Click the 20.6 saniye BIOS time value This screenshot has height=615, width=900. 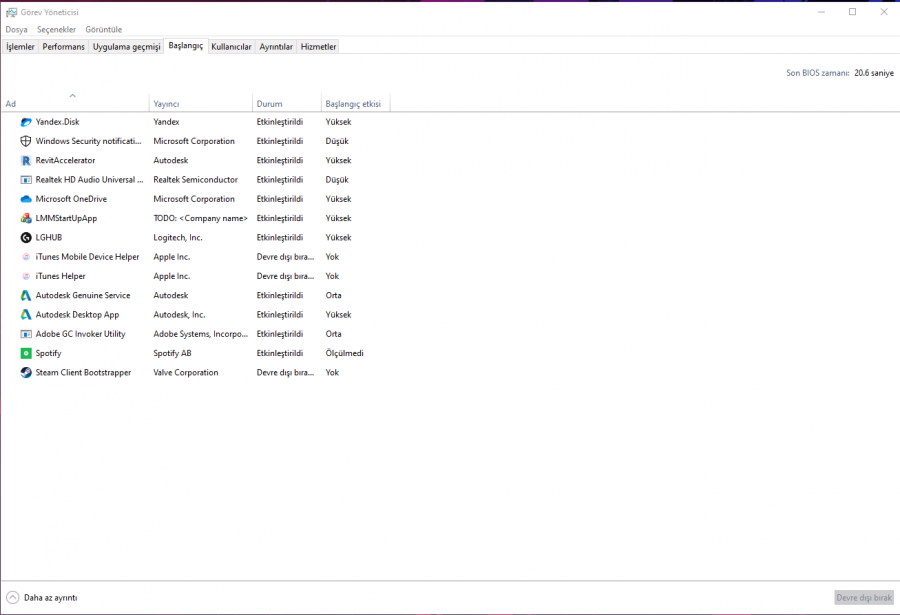(874, 73)
